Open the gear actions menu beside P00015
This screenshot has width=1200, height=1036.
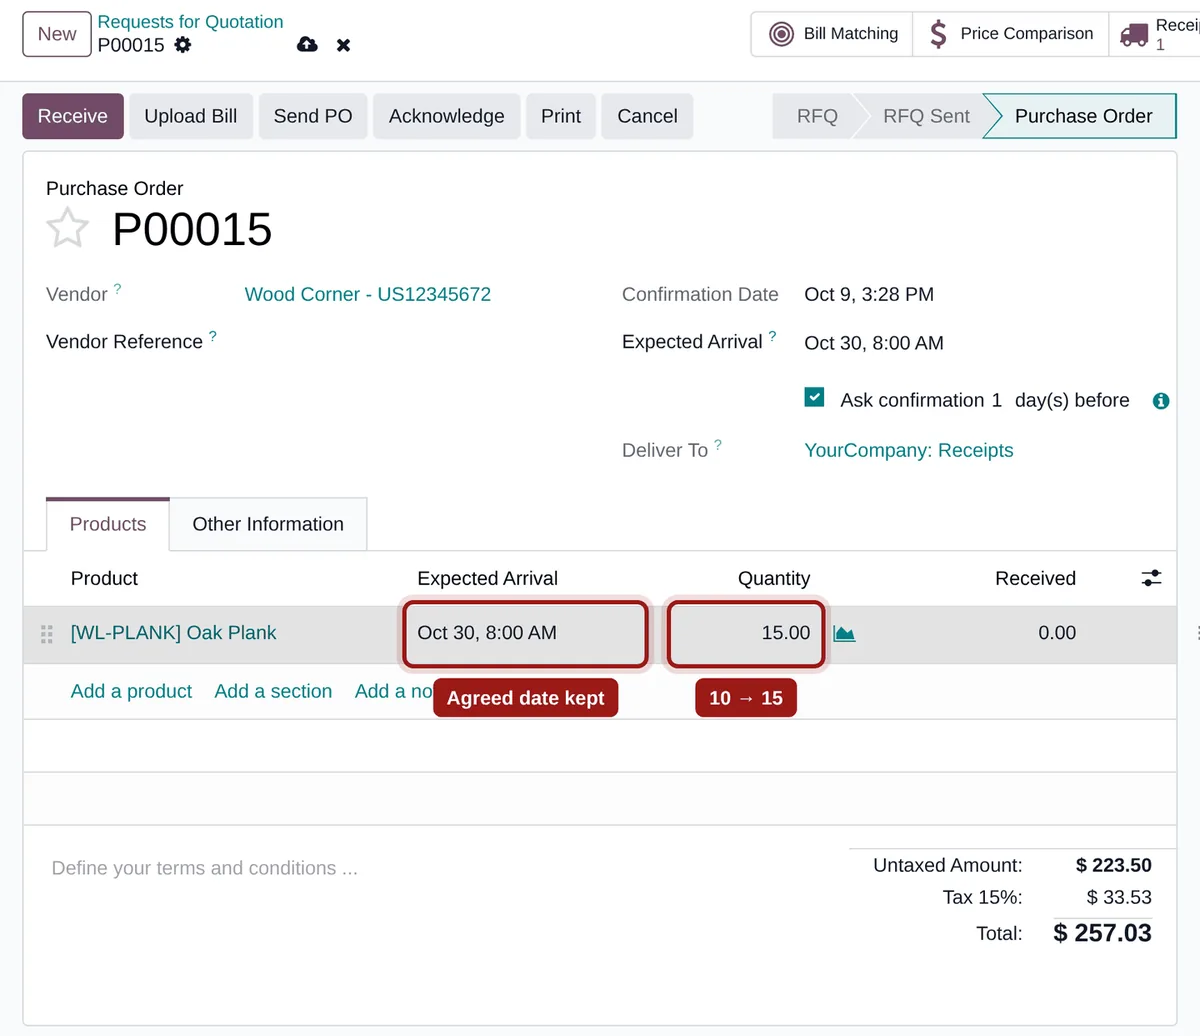pos(182,45)
